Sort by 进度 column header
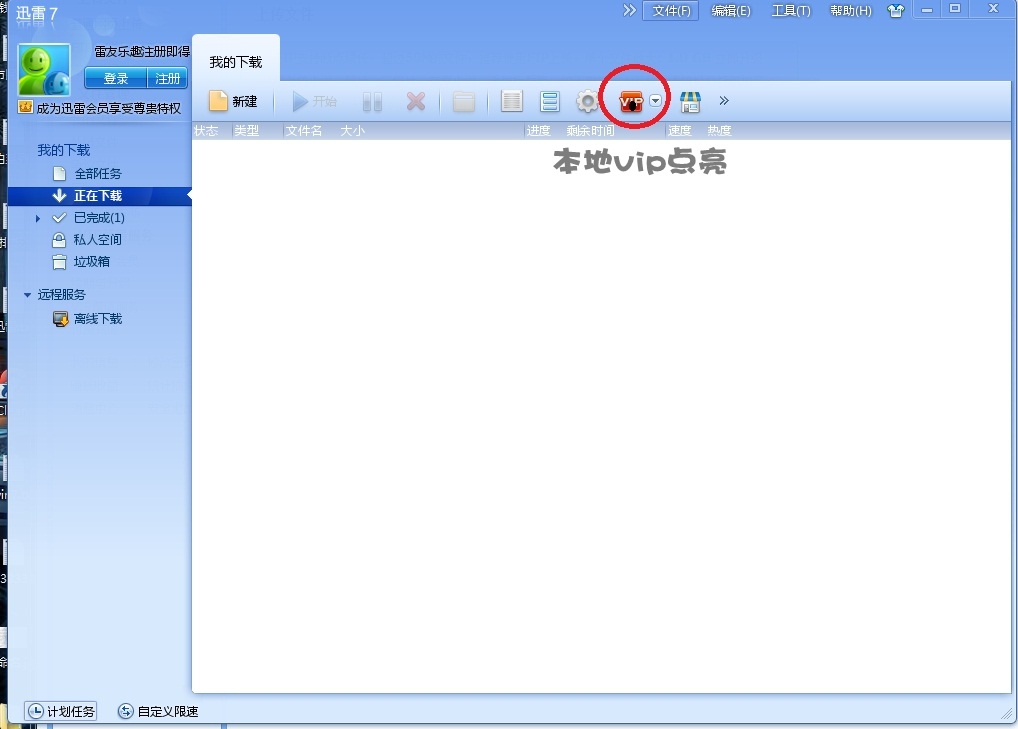This screenshot has width=1018, height=729. pos(538,131)
